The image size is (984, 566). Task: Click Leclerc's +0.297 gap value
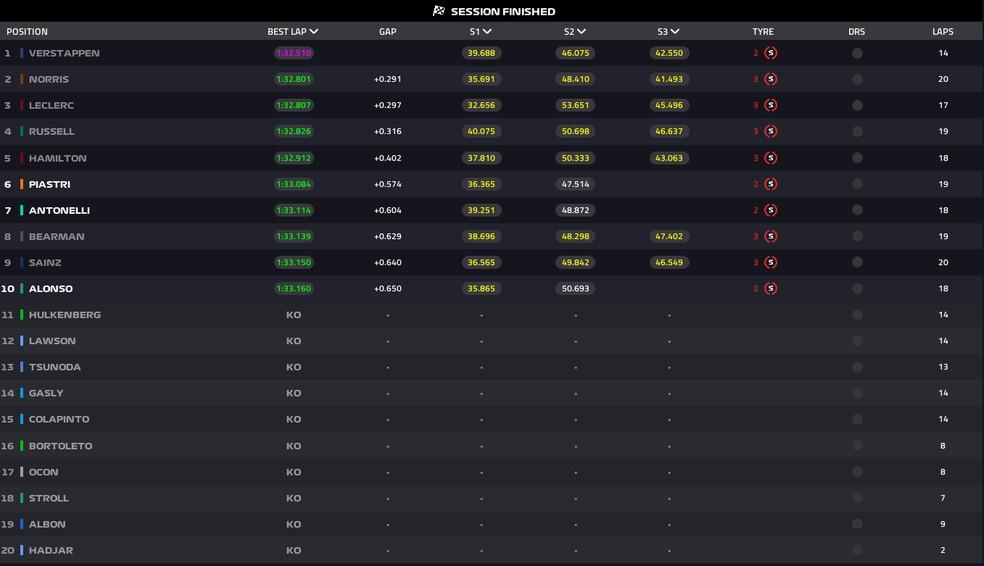[388, 105]
